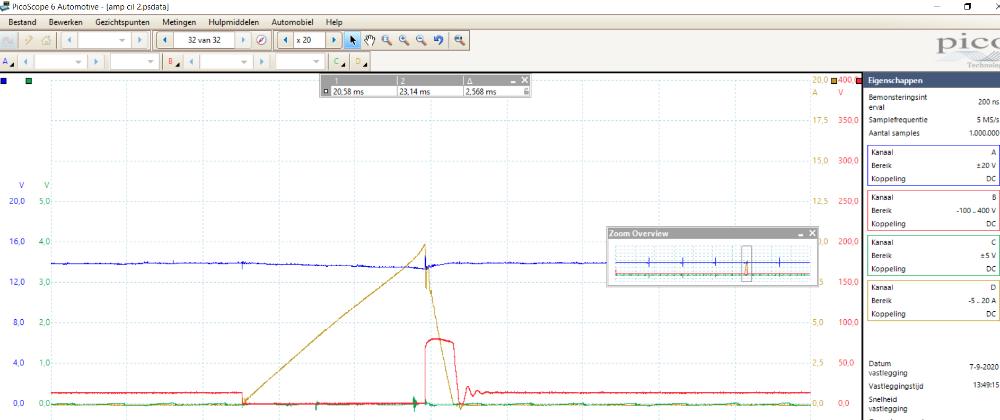This screenshot has height=420, width=1000.
Task: Toggle the ruler legend lock icon
Action: (x=526, y=91)
